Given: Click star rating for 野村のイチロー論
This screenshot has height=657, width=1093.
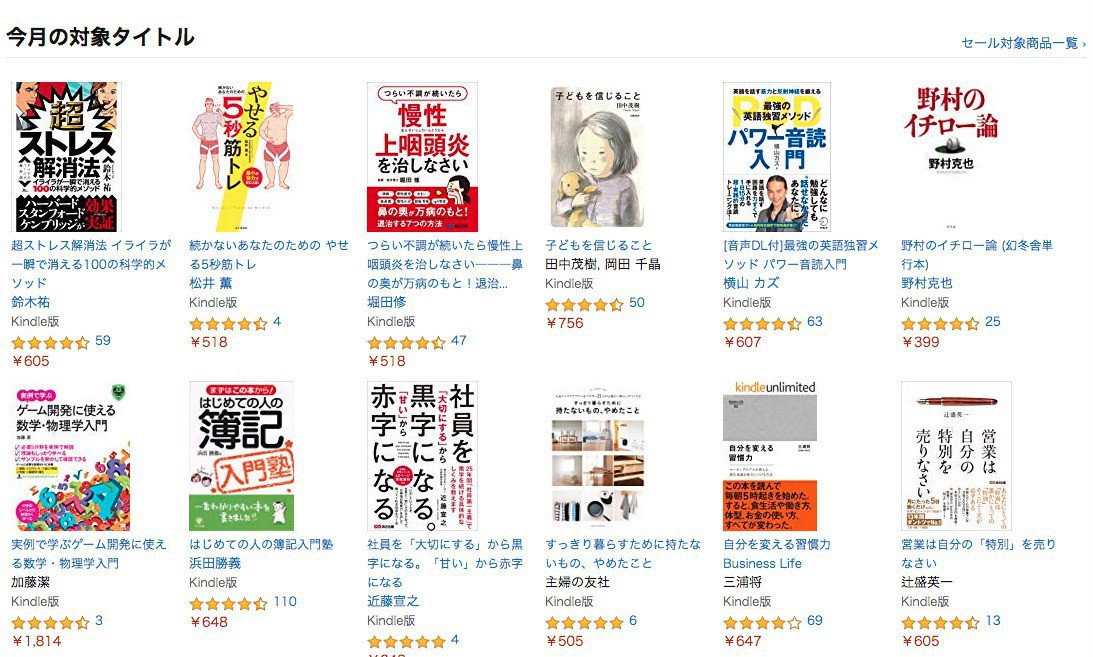Looking at the screenshot, I should 940,323.
